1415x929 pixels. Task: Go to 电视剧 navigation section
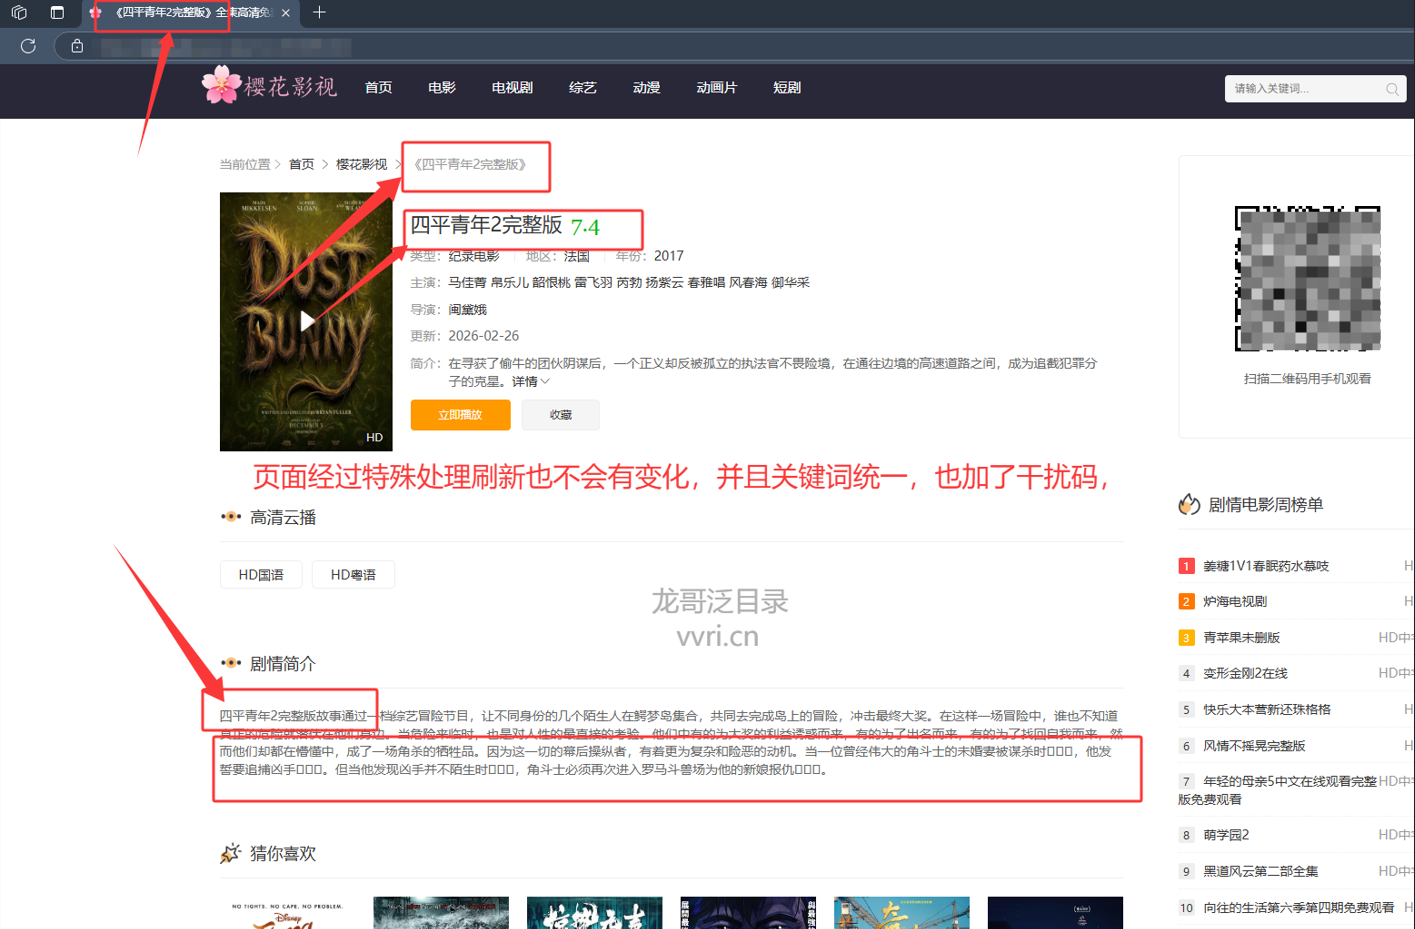(x=512, y=88)
